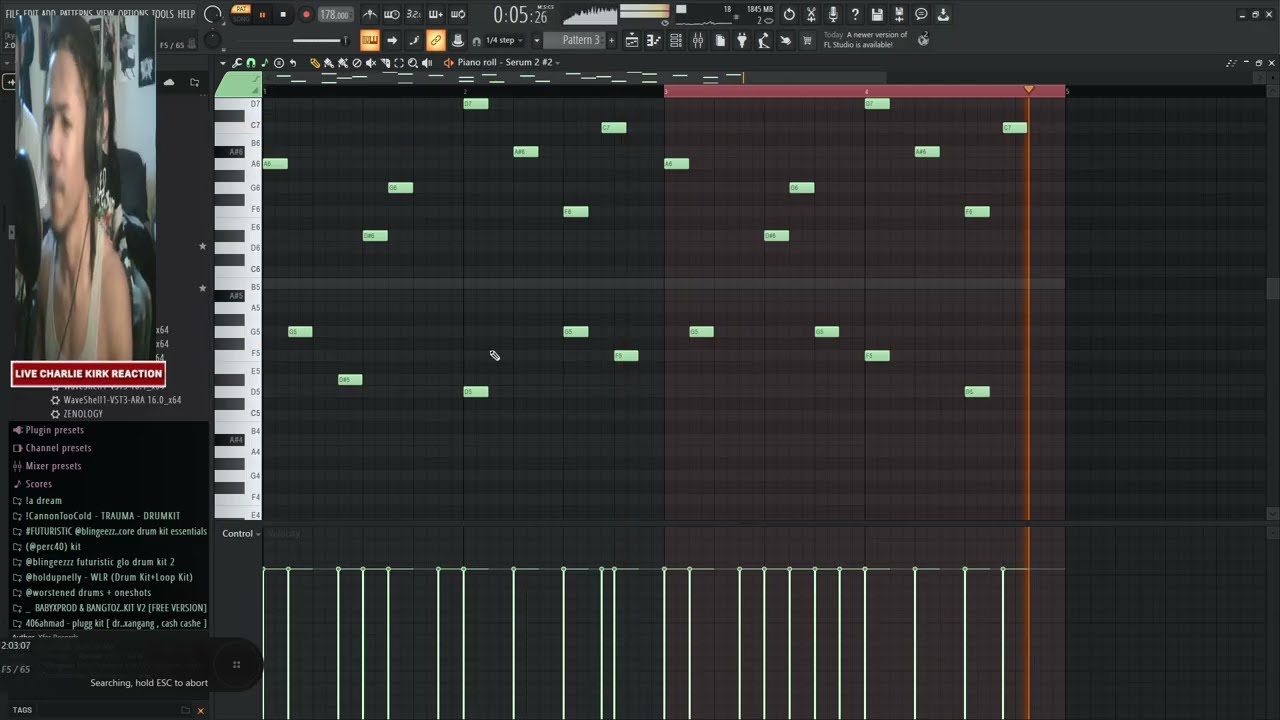
Task: Click the scissors cut icon in top bar
Action: coord(811,15)
